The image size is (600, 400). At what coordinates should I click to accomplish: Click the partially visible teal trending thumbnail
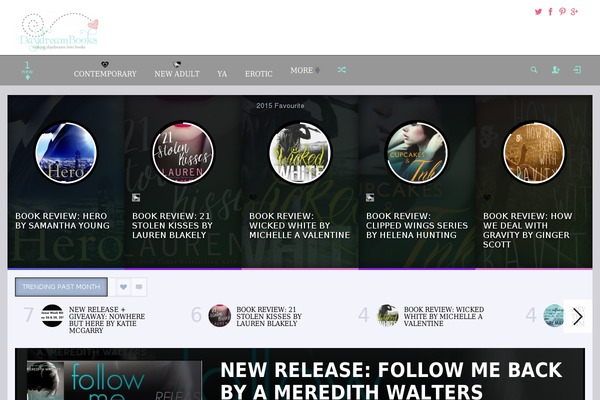click(554, 316)
